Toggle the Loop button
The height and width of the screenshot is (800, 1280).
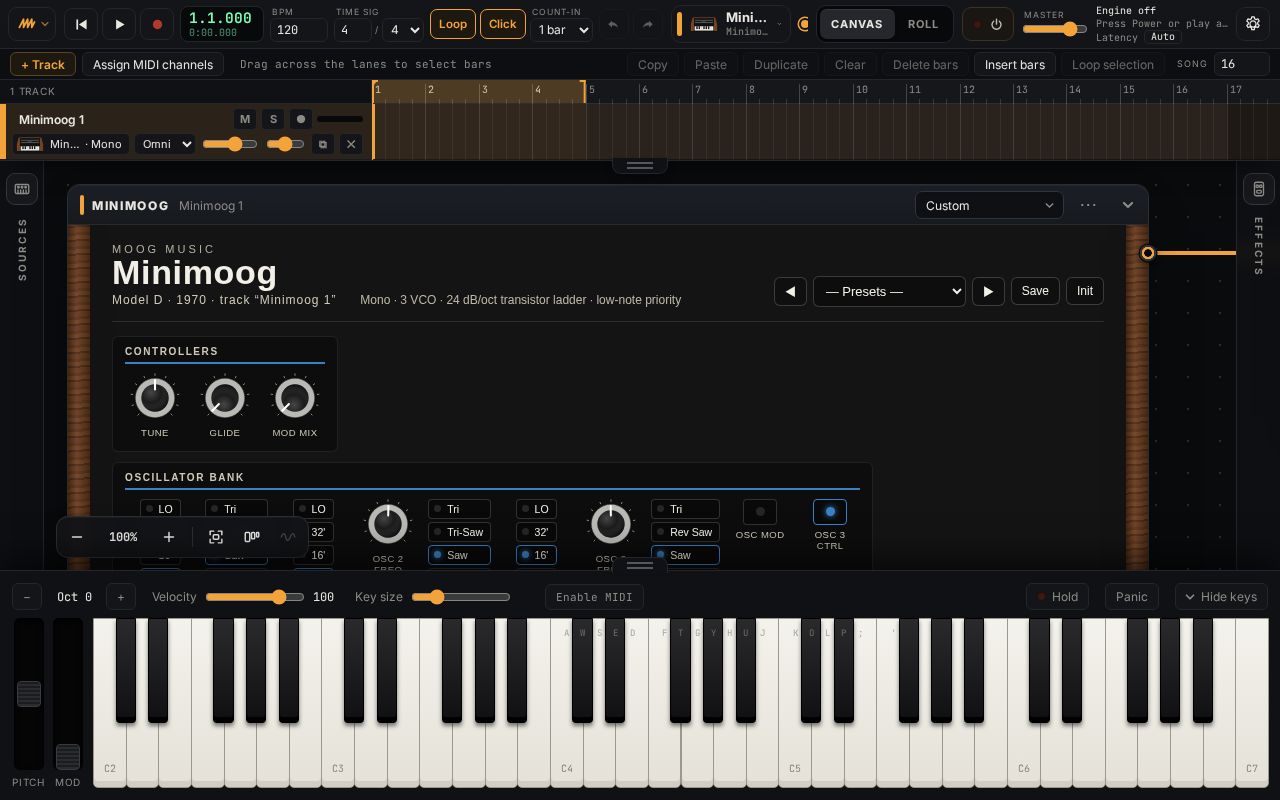tap(453, 24)
